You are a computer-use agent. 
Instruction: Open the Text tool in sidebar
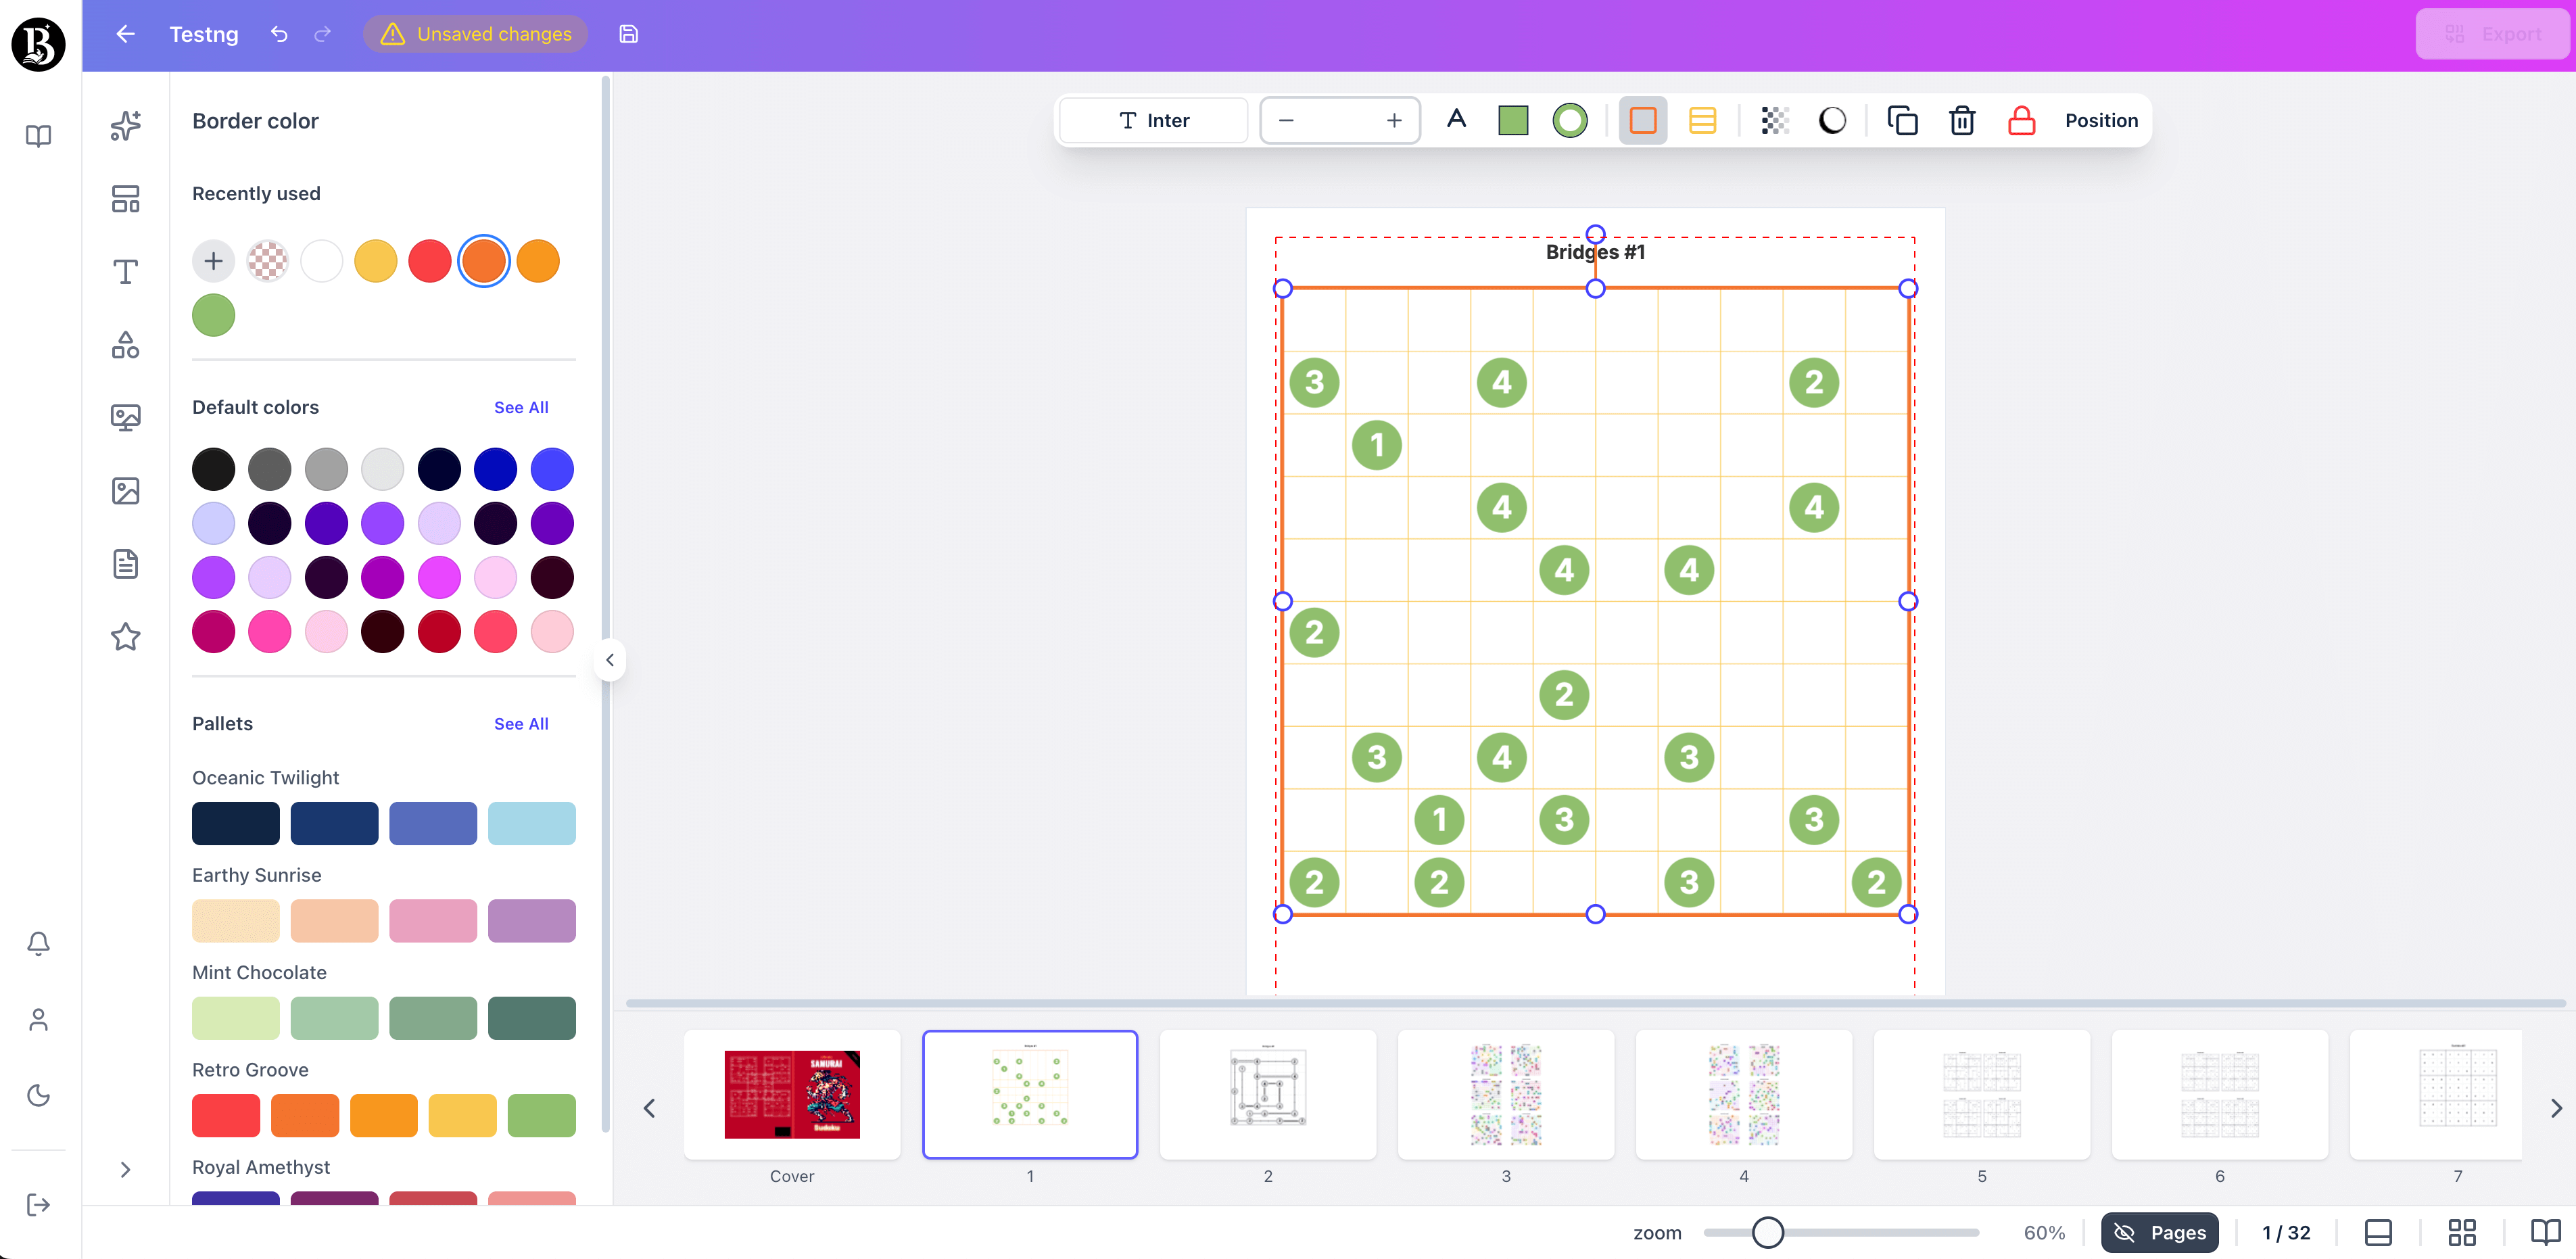click(125, 271)
